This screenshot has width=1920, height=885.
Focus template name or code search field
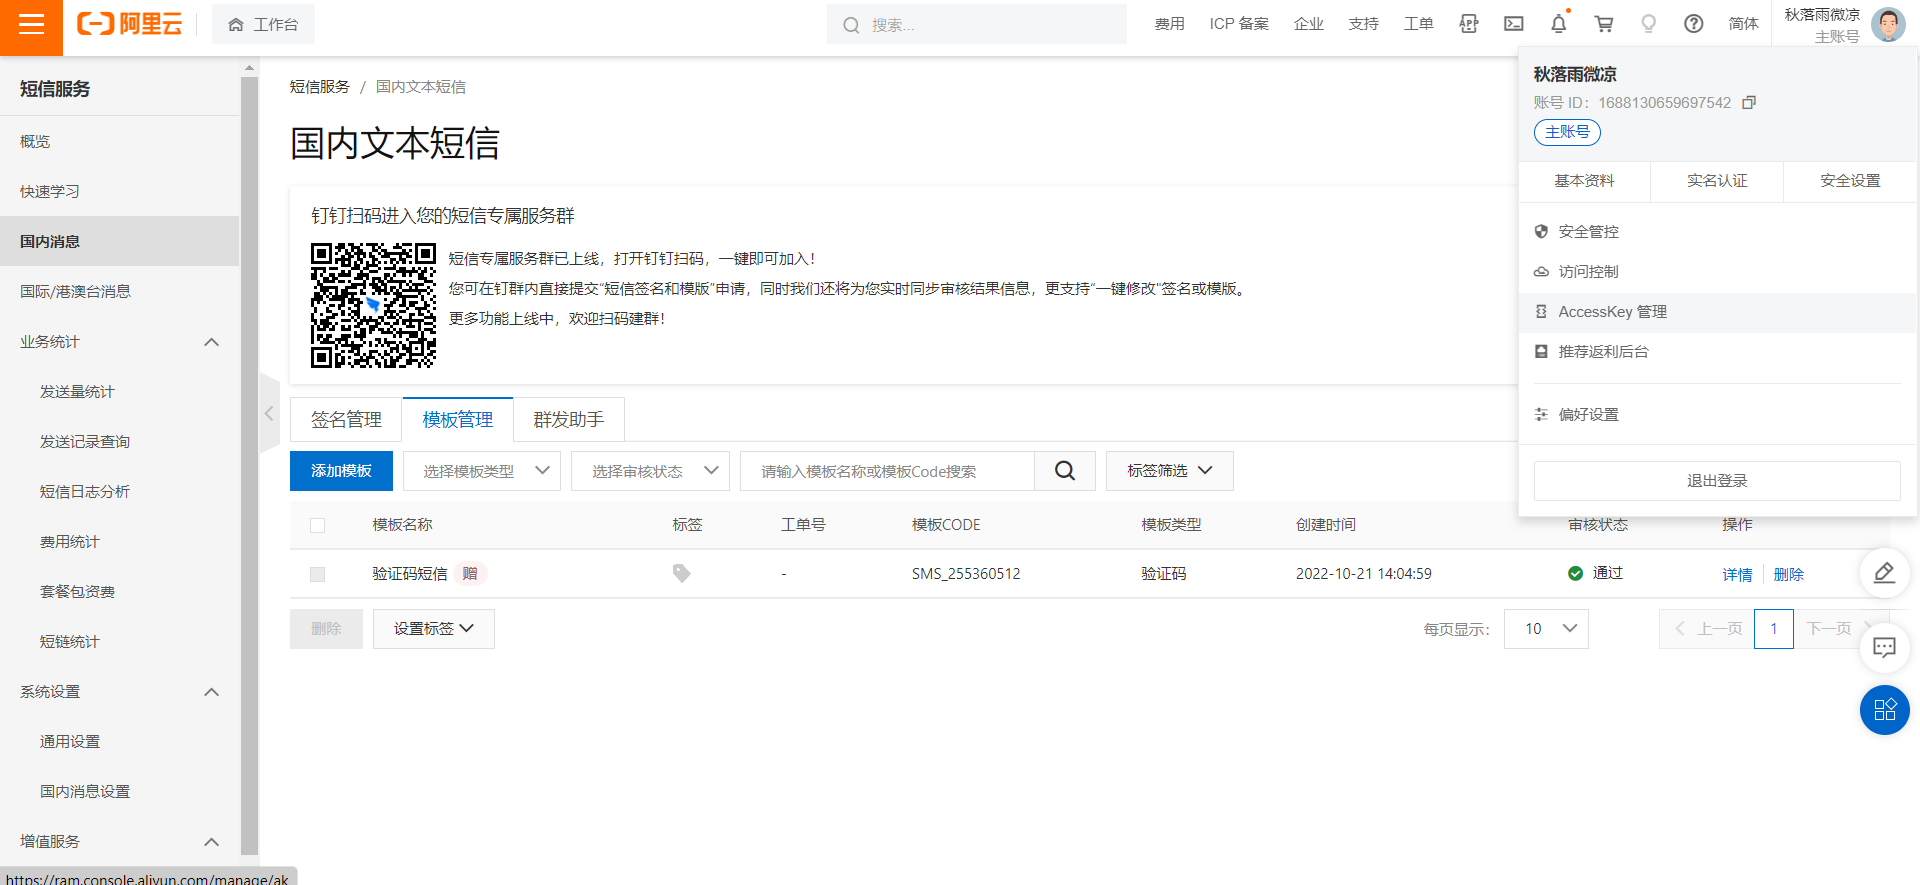887,471
